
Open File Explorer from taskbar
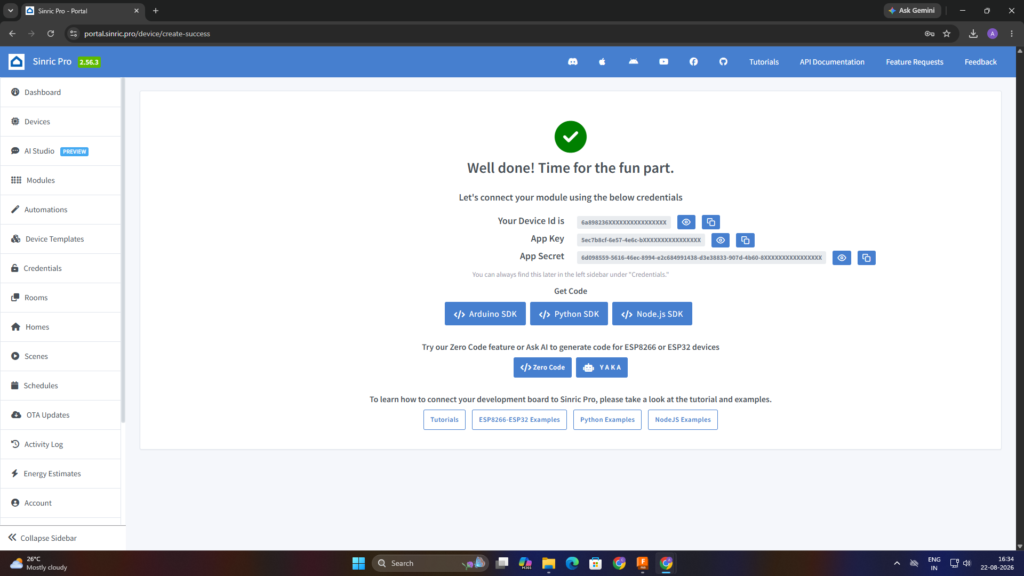tap(549, 563)
